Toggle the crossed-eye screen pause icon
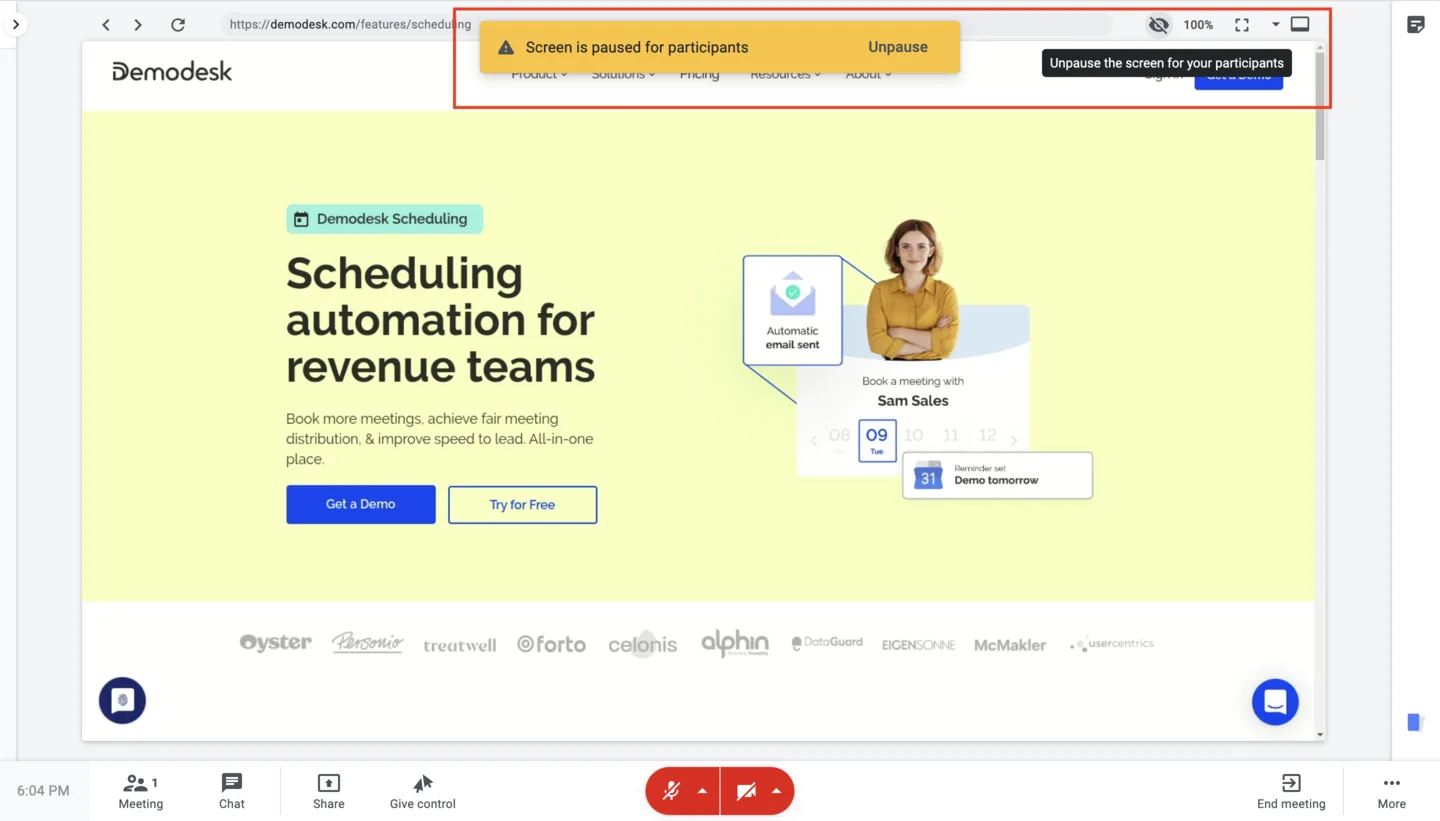 [1158, 25]
